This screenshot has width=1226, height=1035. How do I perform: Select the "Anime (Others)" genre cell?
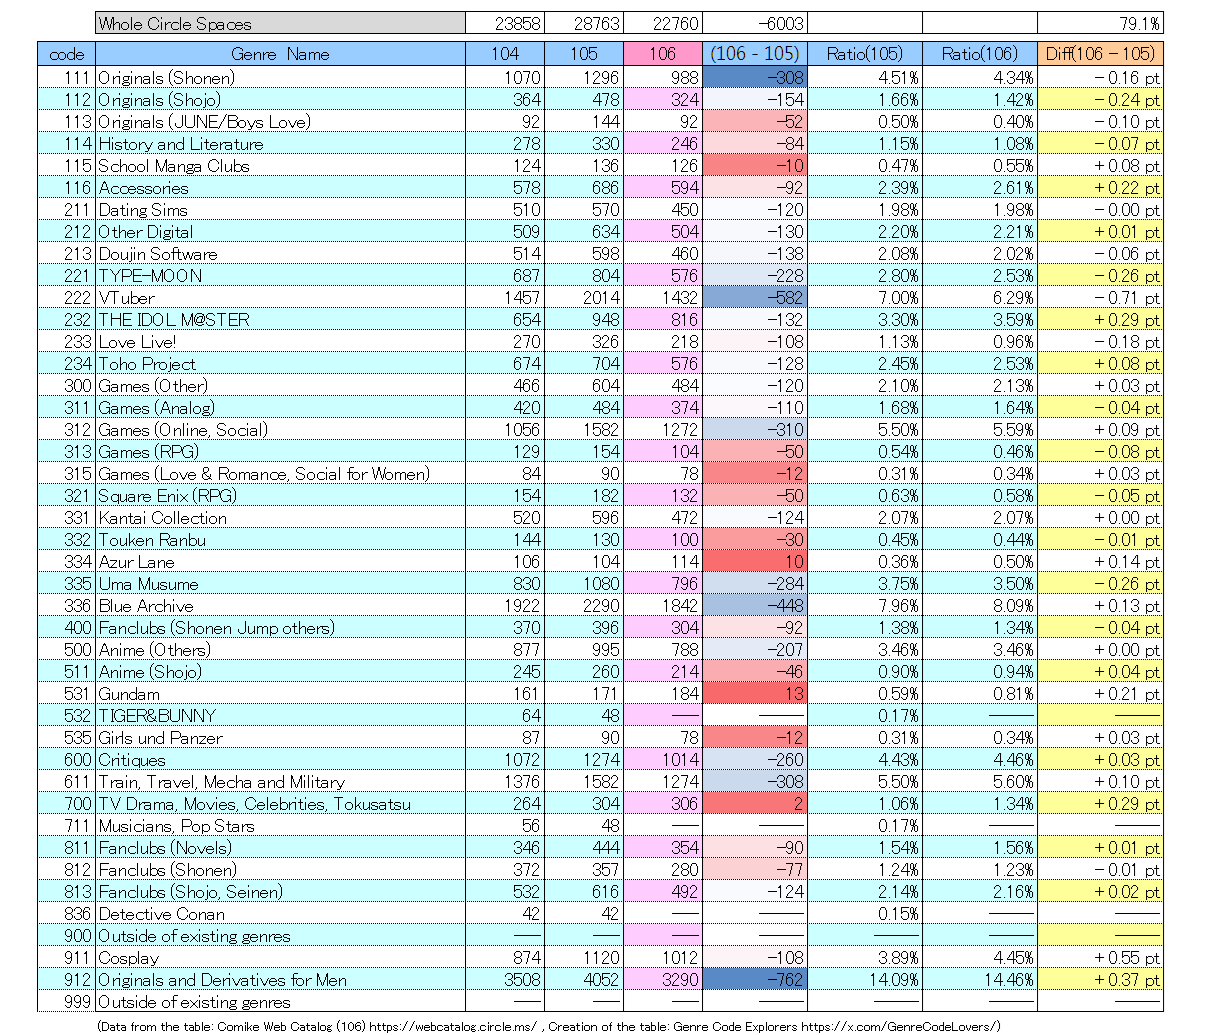(280, 650)
